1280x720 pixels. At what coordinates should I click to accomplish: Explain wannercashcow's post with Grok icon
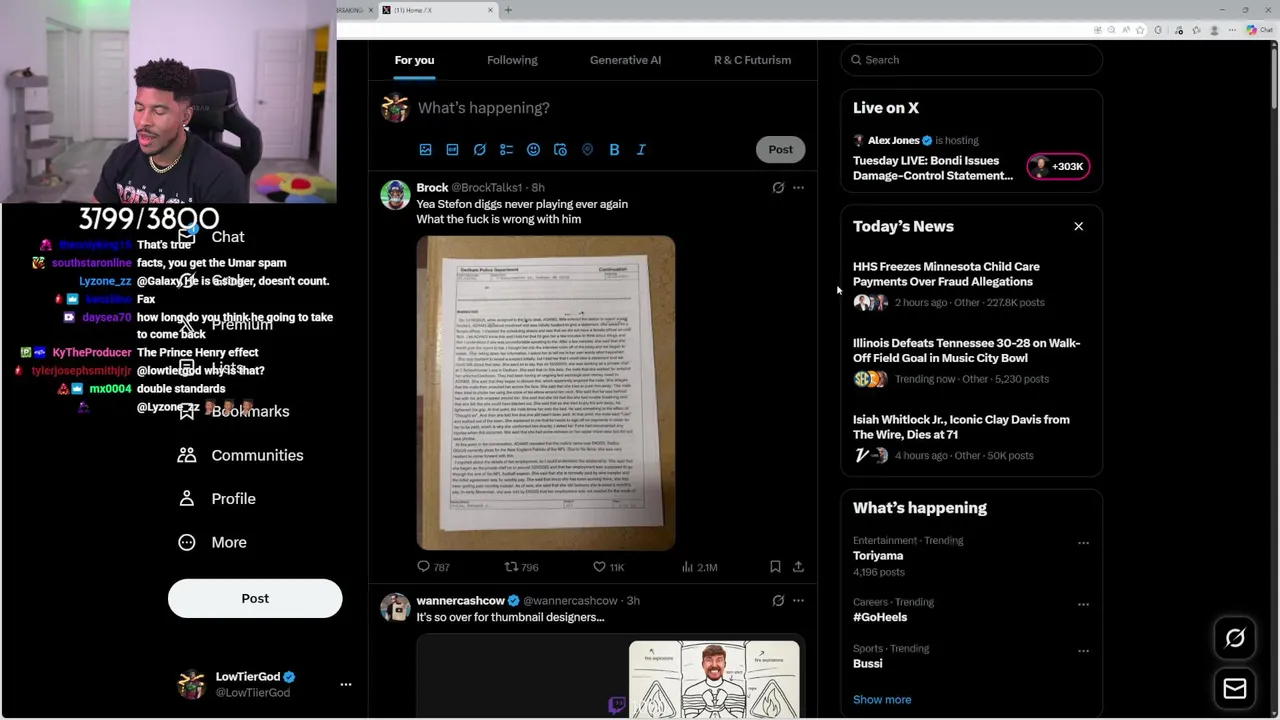tap(778, 601)
